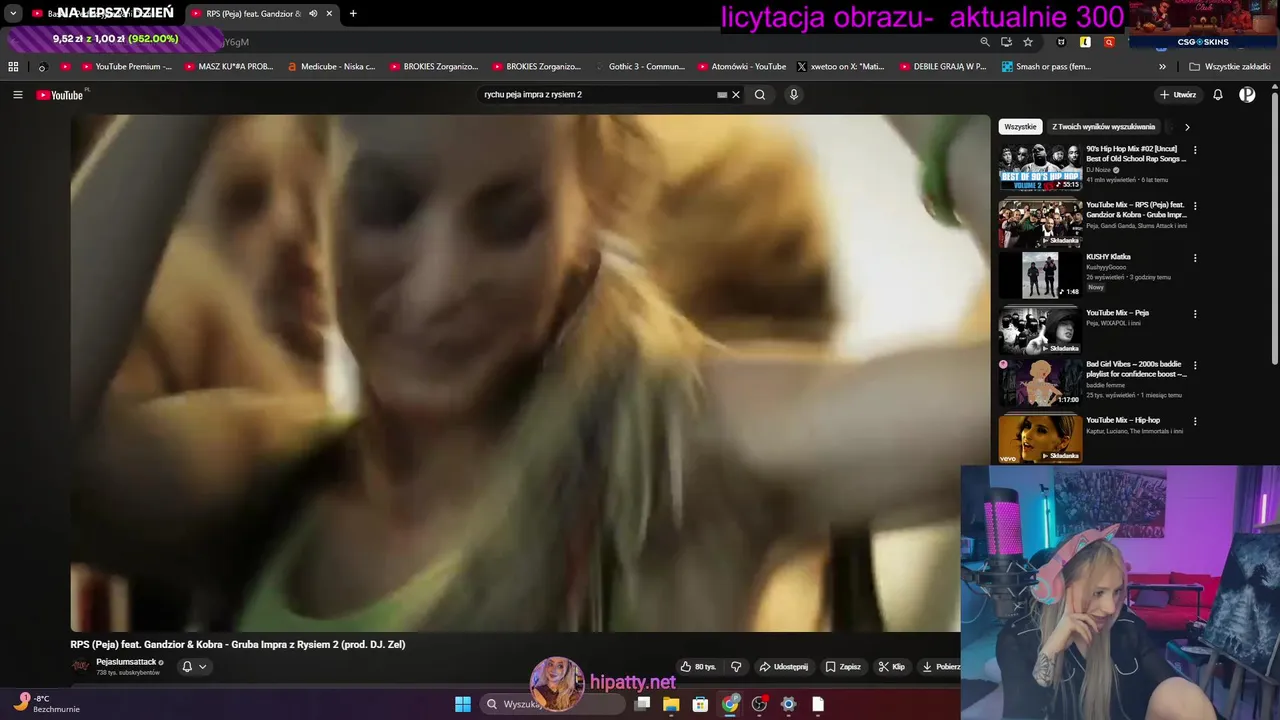Open File Explorer from the taskbar
1280x720 pixels.
point(671,704)
